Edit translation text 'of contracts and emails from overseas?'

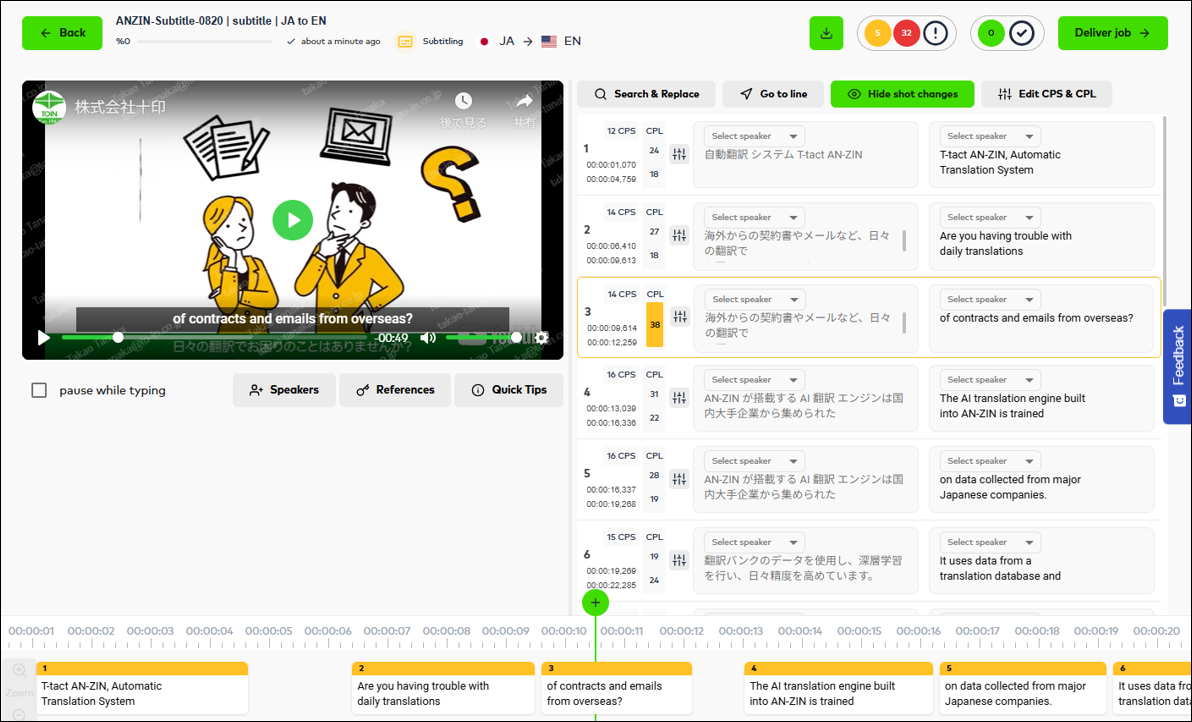click(x=1036, y=319)
